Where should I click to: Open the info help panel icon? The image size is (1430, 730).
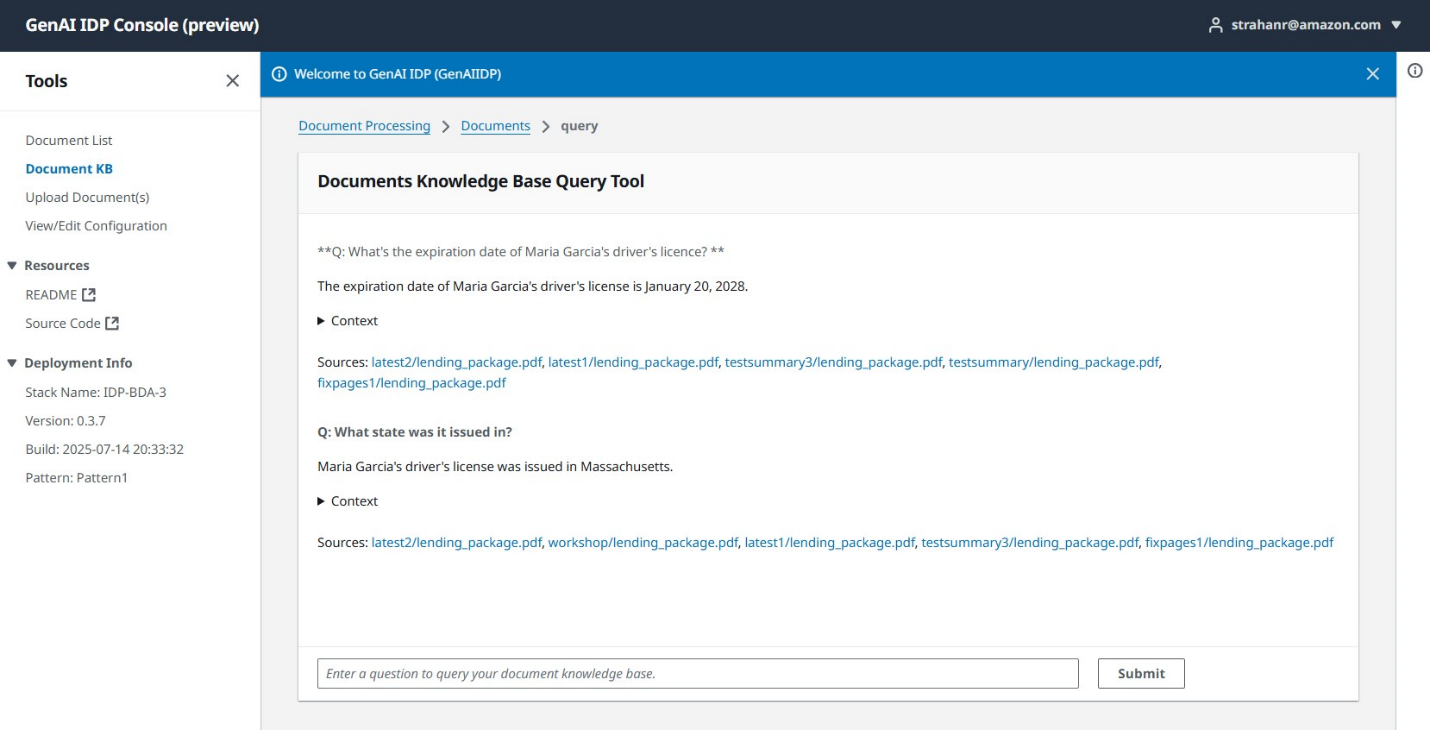tap(1415, 71)
